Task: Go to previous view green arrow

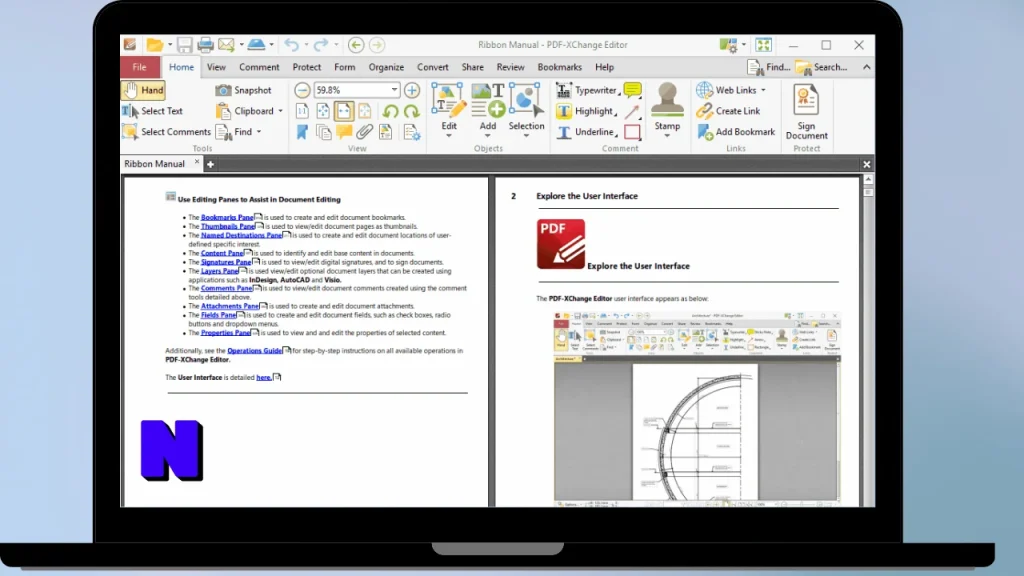Action: pyautogui.click(x=356, y=44)
